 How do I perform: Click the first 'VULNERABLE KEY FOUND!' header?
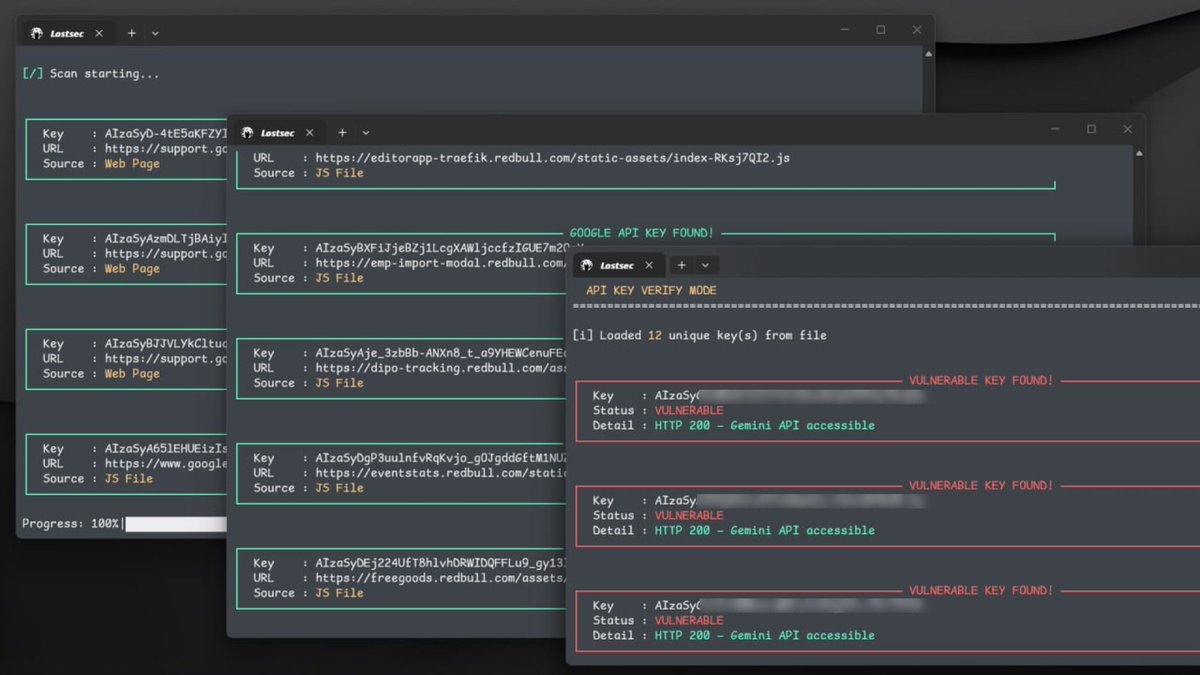(x=981, y=381)
